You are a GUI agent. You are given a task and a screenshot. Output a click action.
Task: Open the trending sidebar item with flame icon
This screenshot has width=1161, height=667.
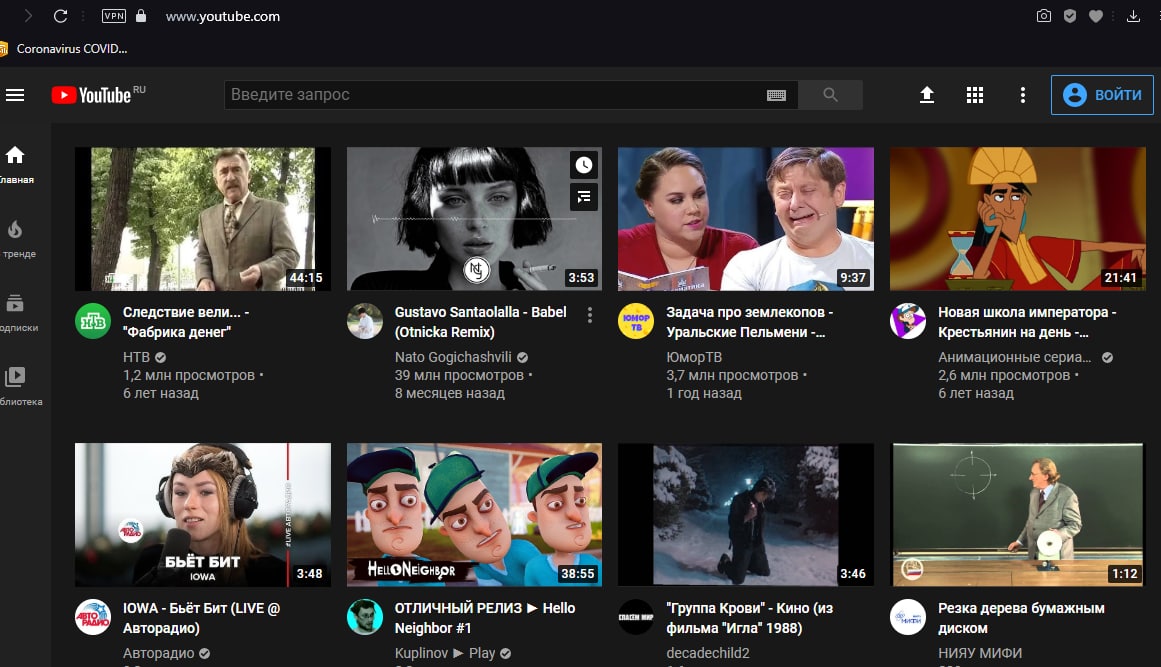click(18, 238)
